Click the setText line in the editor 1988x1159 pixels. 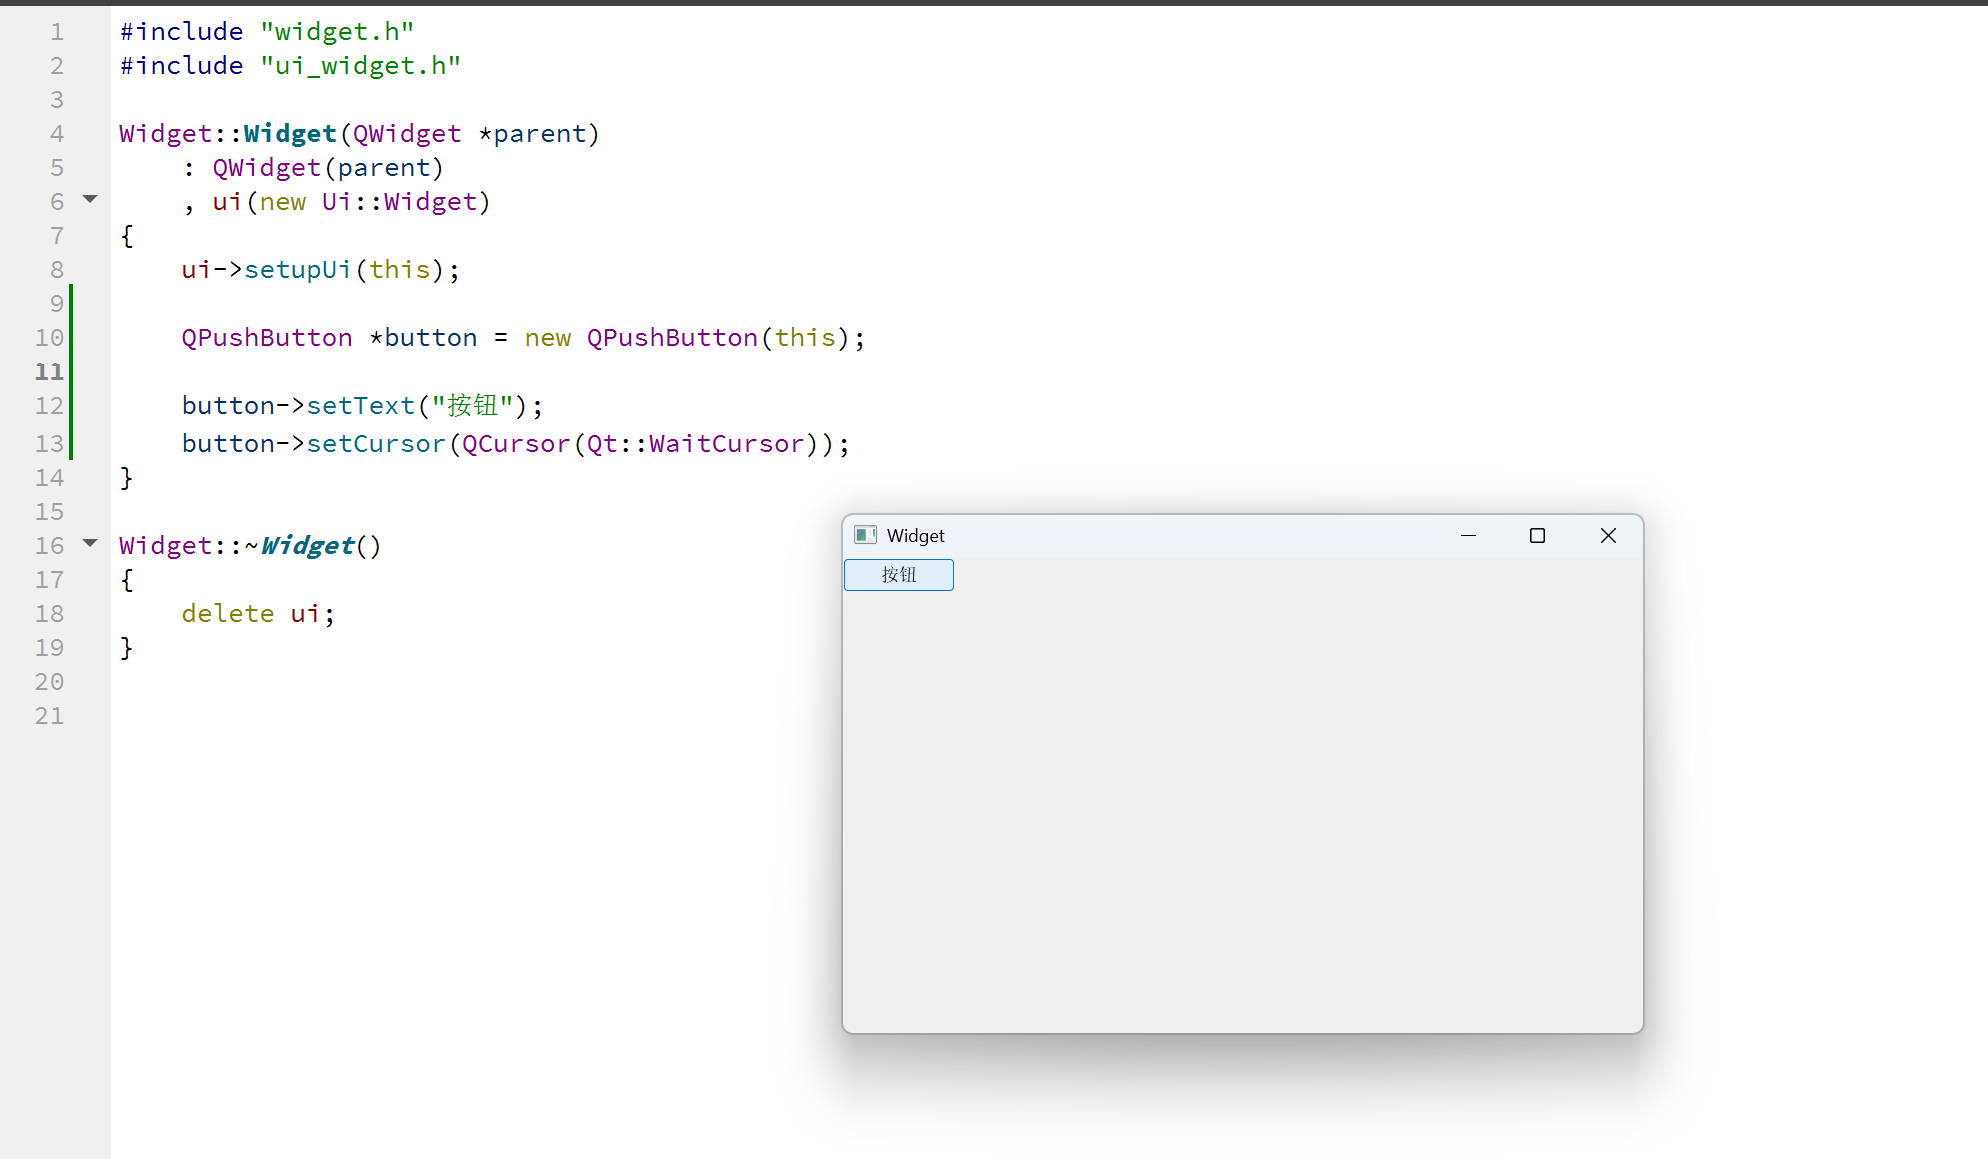(x=360, y=405)
